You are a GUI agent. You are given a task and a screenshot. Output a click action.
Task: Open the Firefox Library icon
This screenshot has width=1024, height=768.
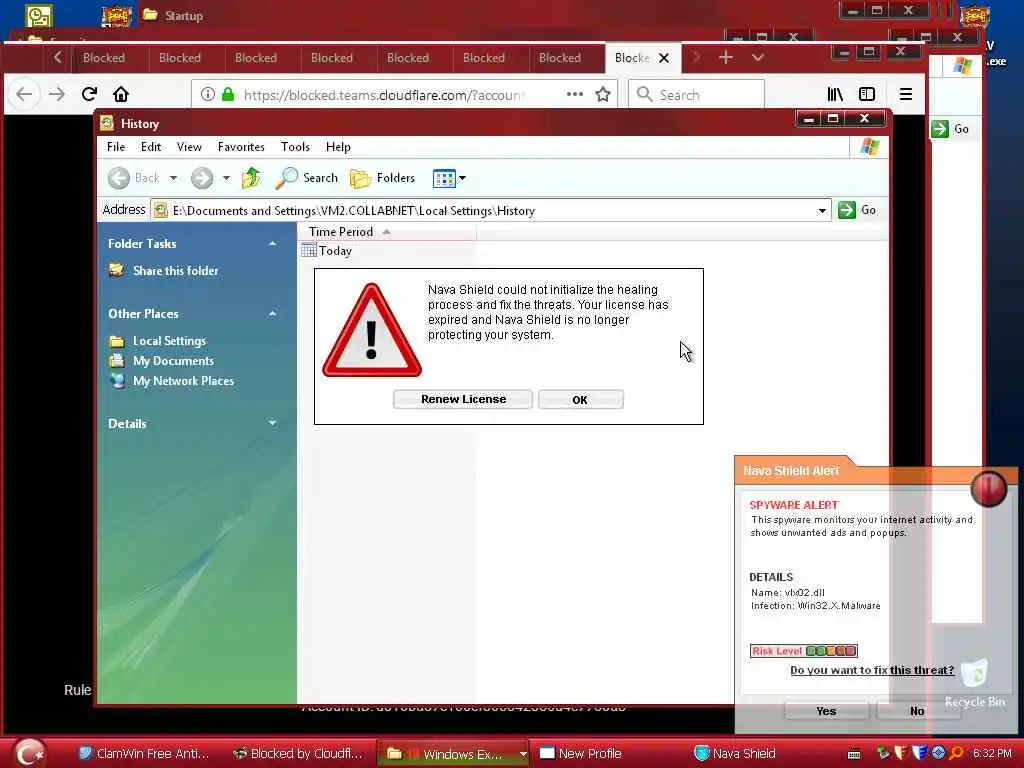(835, 94)
